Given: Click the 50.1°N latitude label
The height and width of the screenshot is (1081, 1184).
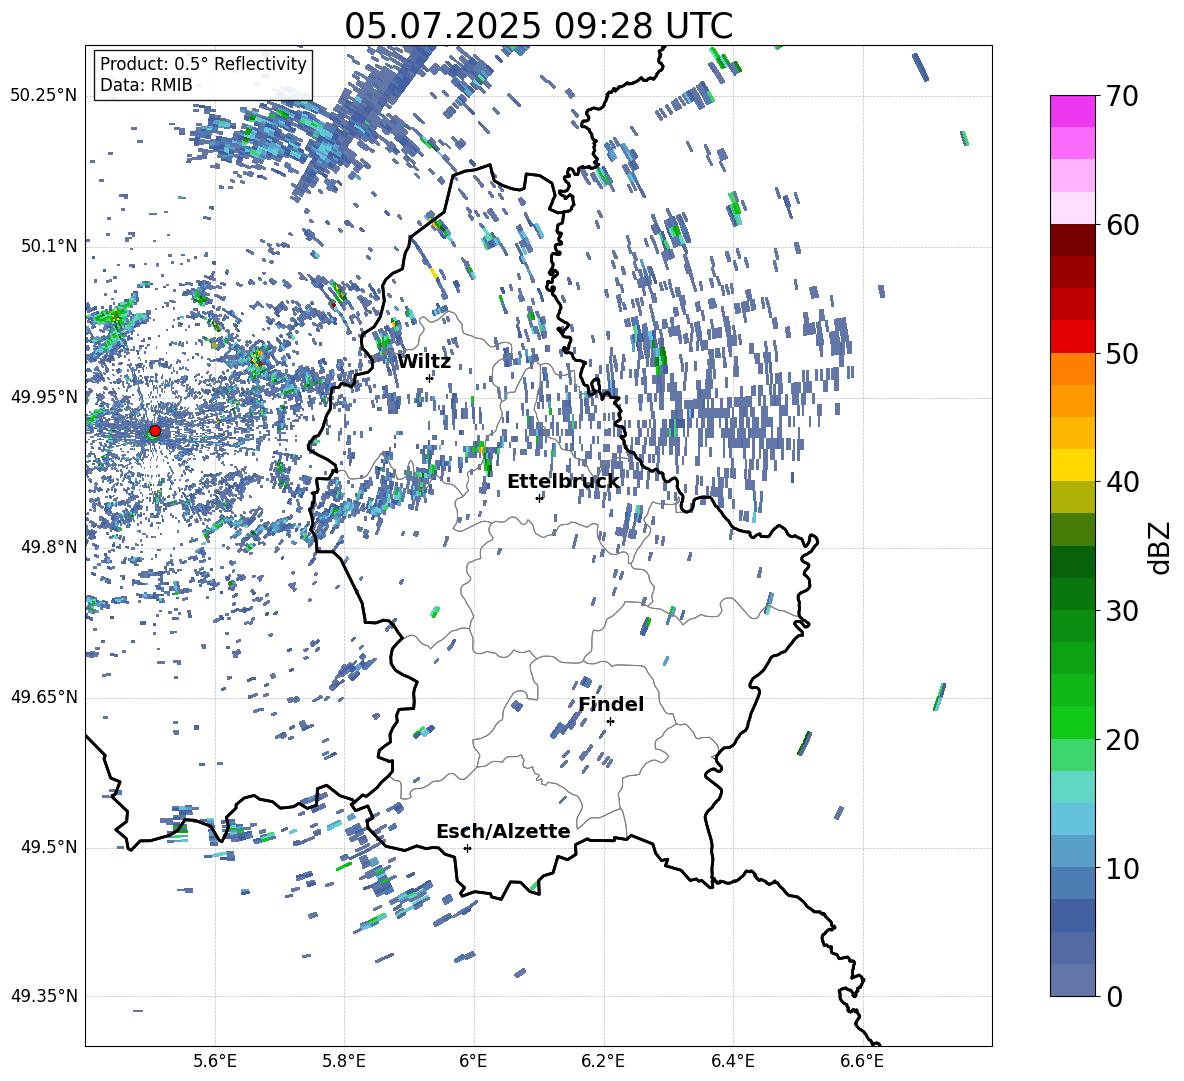Looking at the screenshot, I should 49,246.
